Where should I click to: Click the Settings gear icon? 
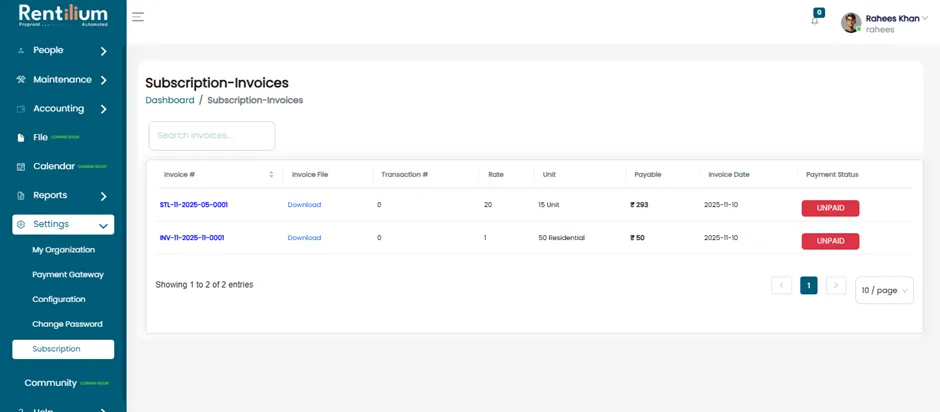click(21, 224)
